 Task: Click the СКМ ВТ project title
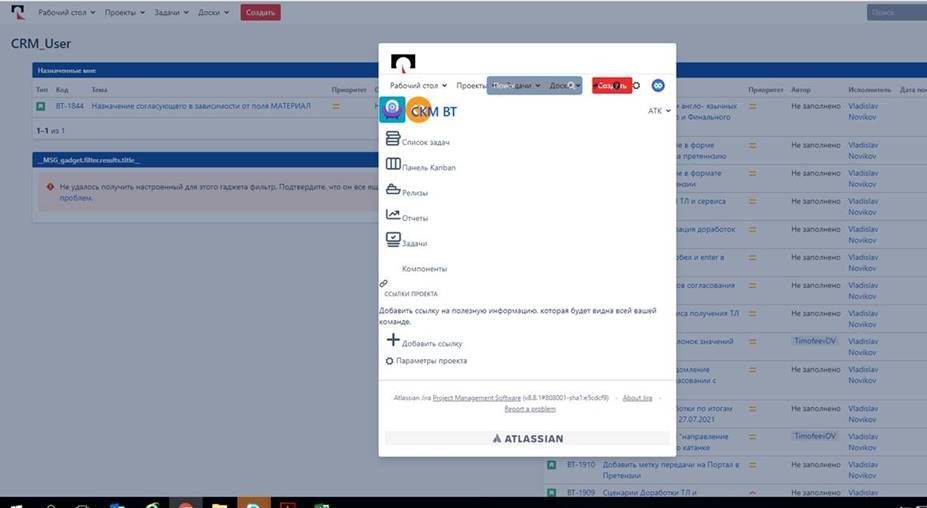434,111
